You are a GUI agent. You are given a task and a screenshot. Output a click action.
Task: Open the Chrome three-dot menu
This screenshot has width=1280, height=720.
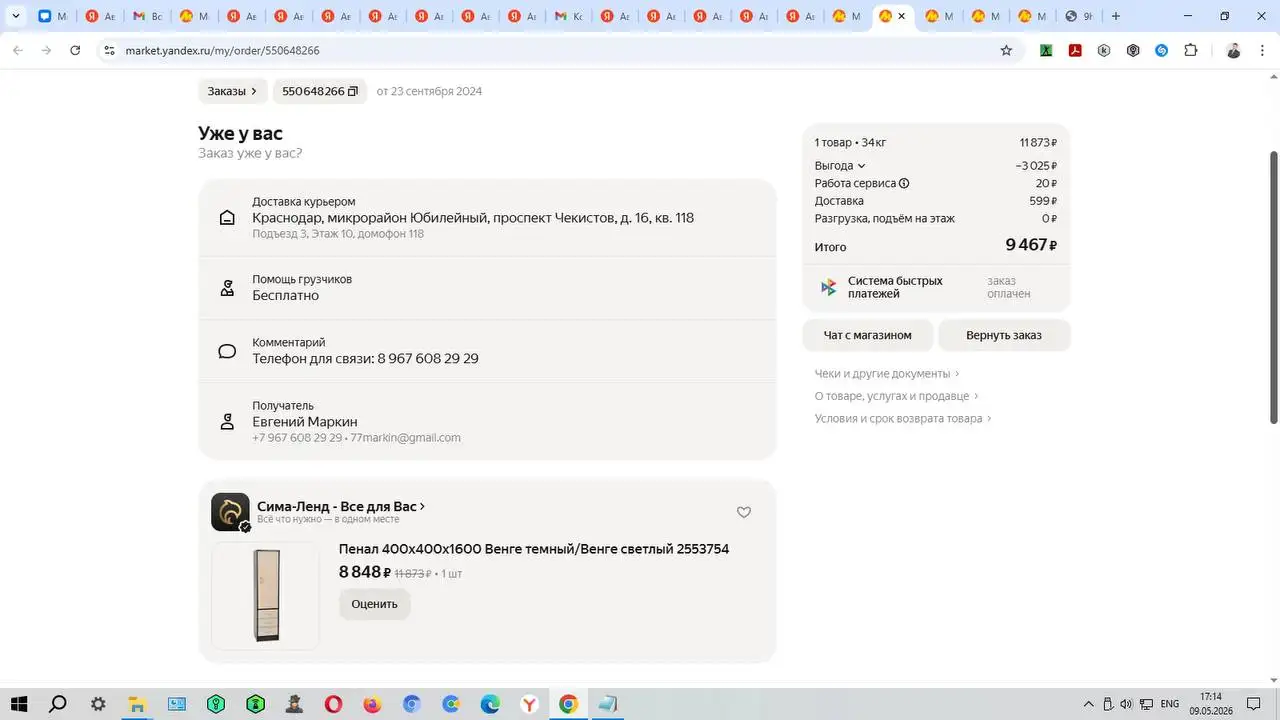pos(1262,50)
